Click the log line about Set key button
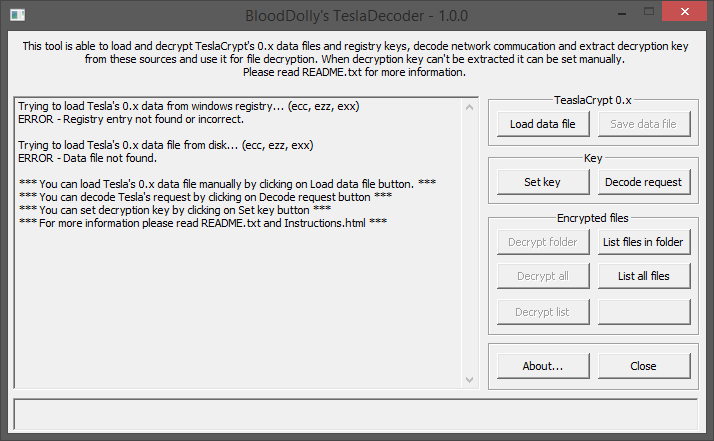 point(175,210)
